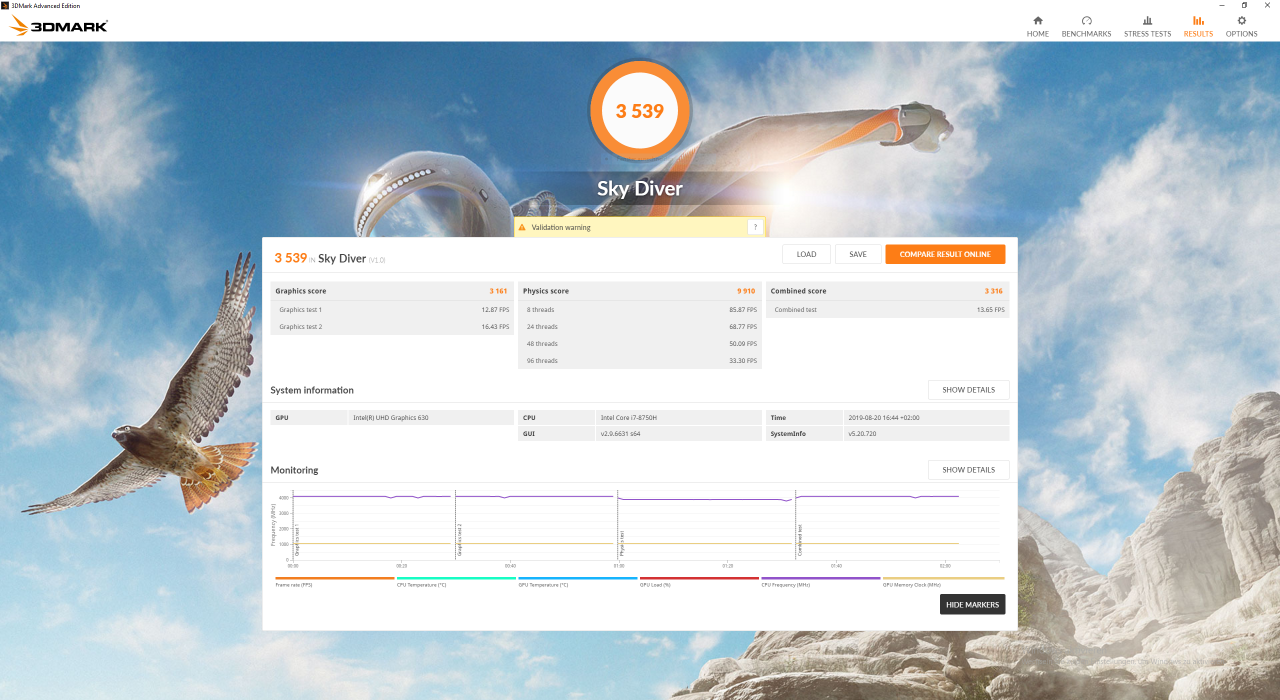The width and height of the screenshot is (1280, 700).
Task: Show details for Monitoring section
Action: [968, 470]
